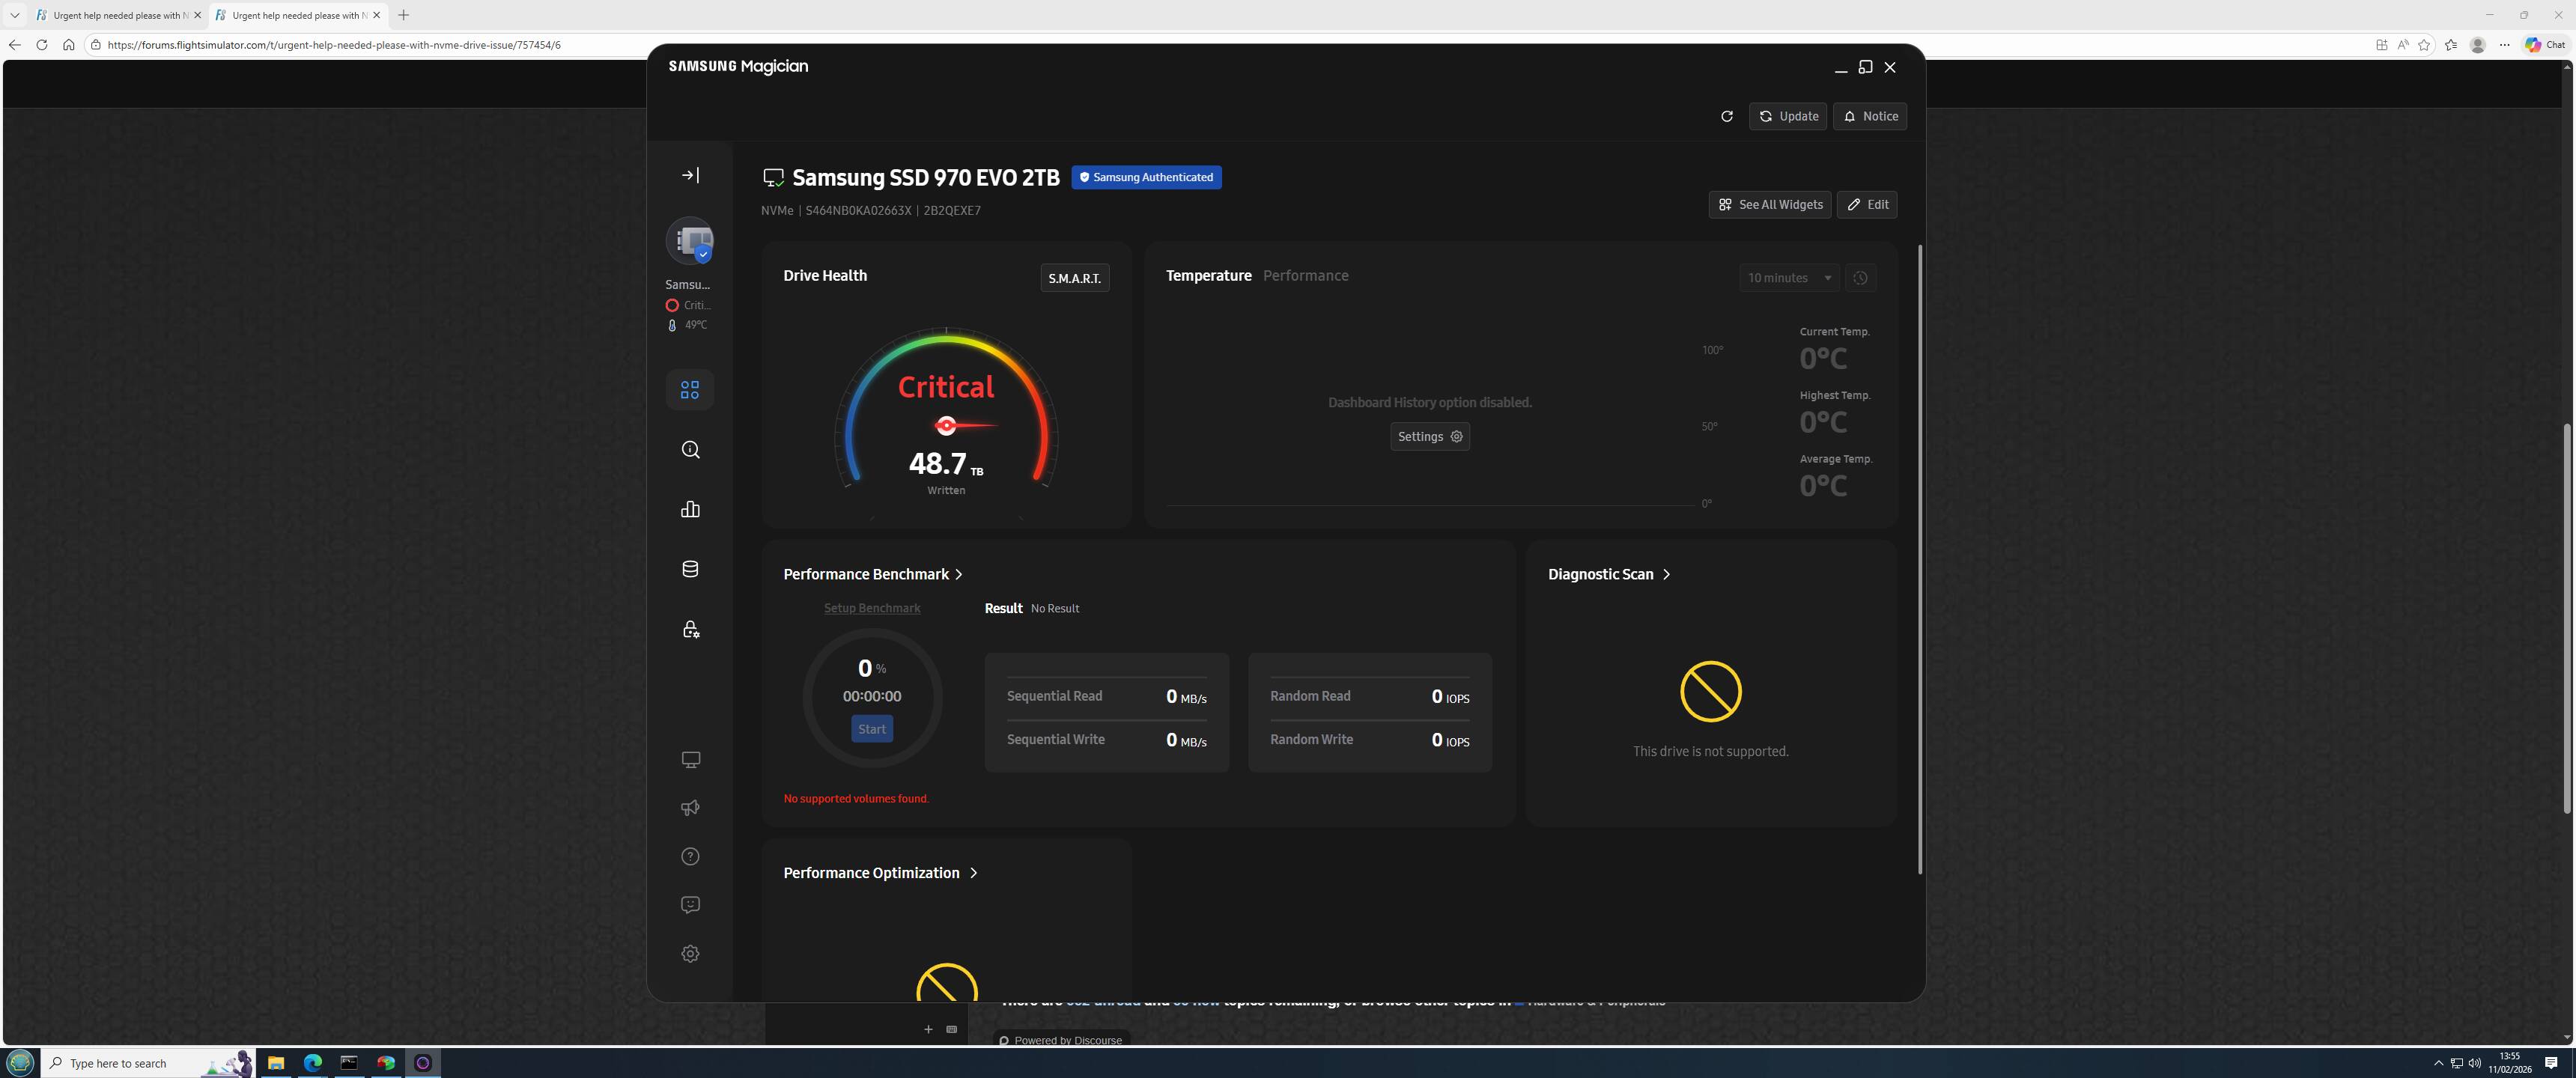Open the bar-chart benchmark icon in the sidebar
The height and width of the screenshot is (1078, 2576).
point(690,510)
